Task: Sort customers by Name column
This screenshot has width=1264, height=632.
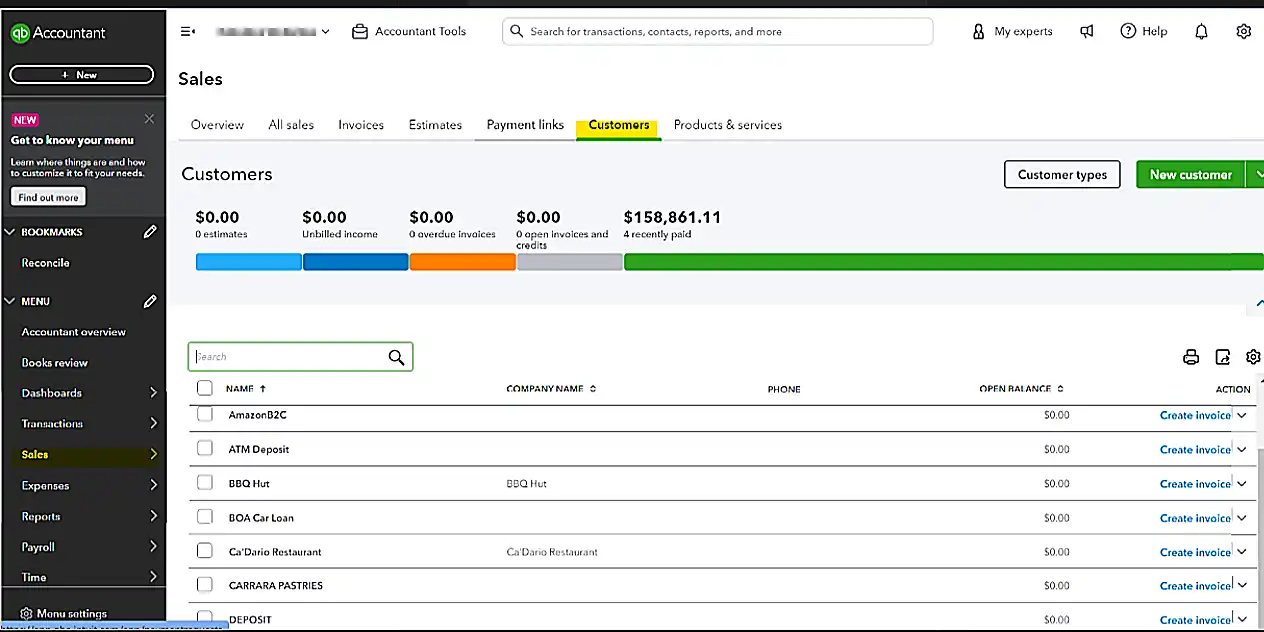Action: tap(246, 389)
